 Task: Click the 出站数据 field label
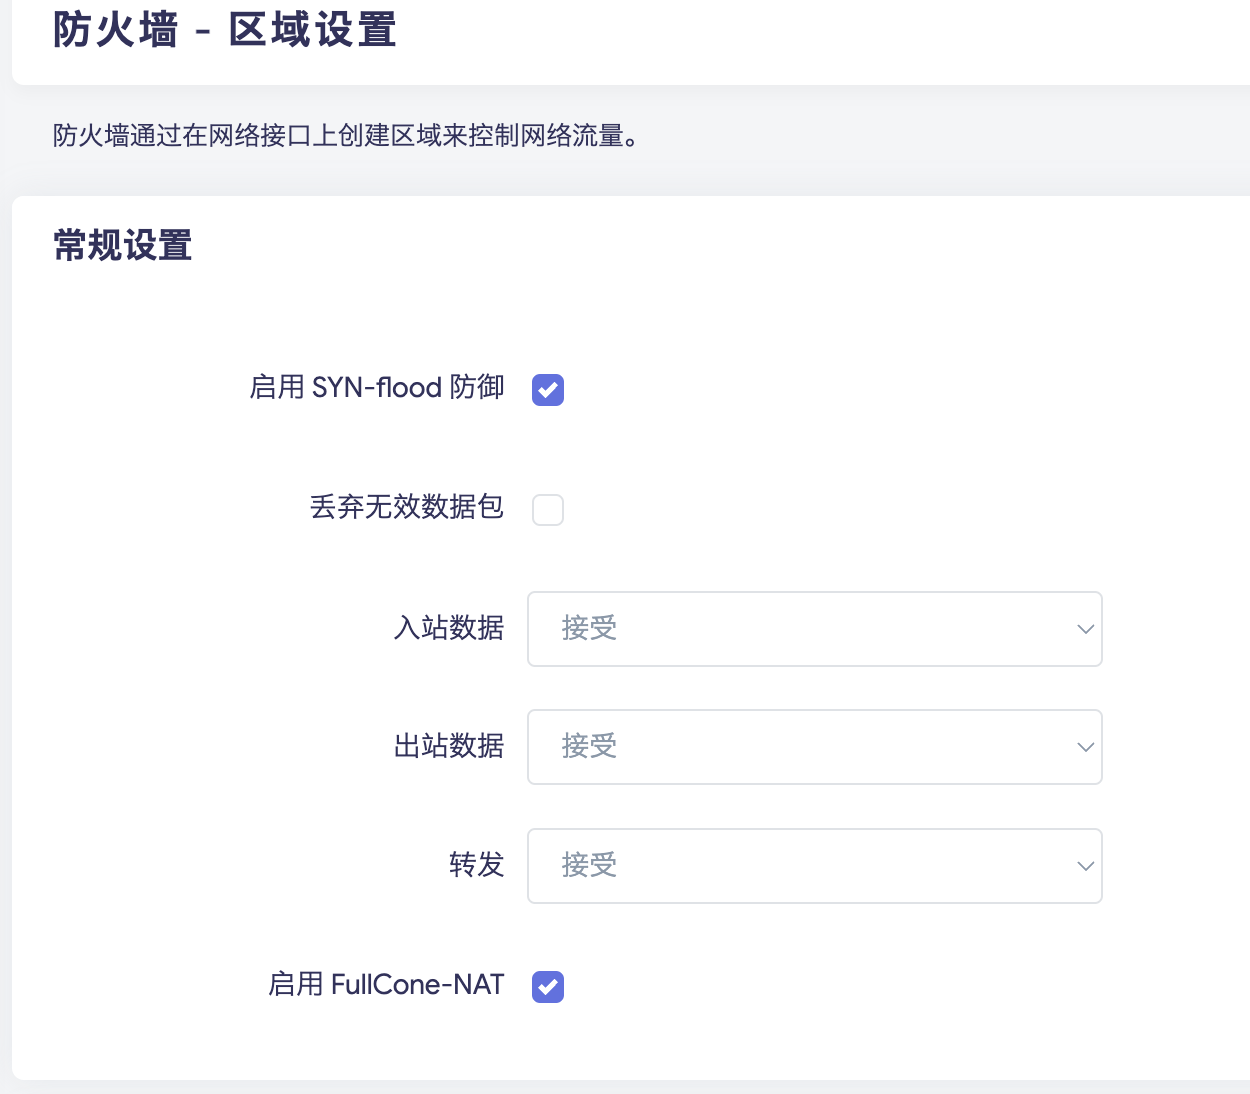click(x=449, y=746)
